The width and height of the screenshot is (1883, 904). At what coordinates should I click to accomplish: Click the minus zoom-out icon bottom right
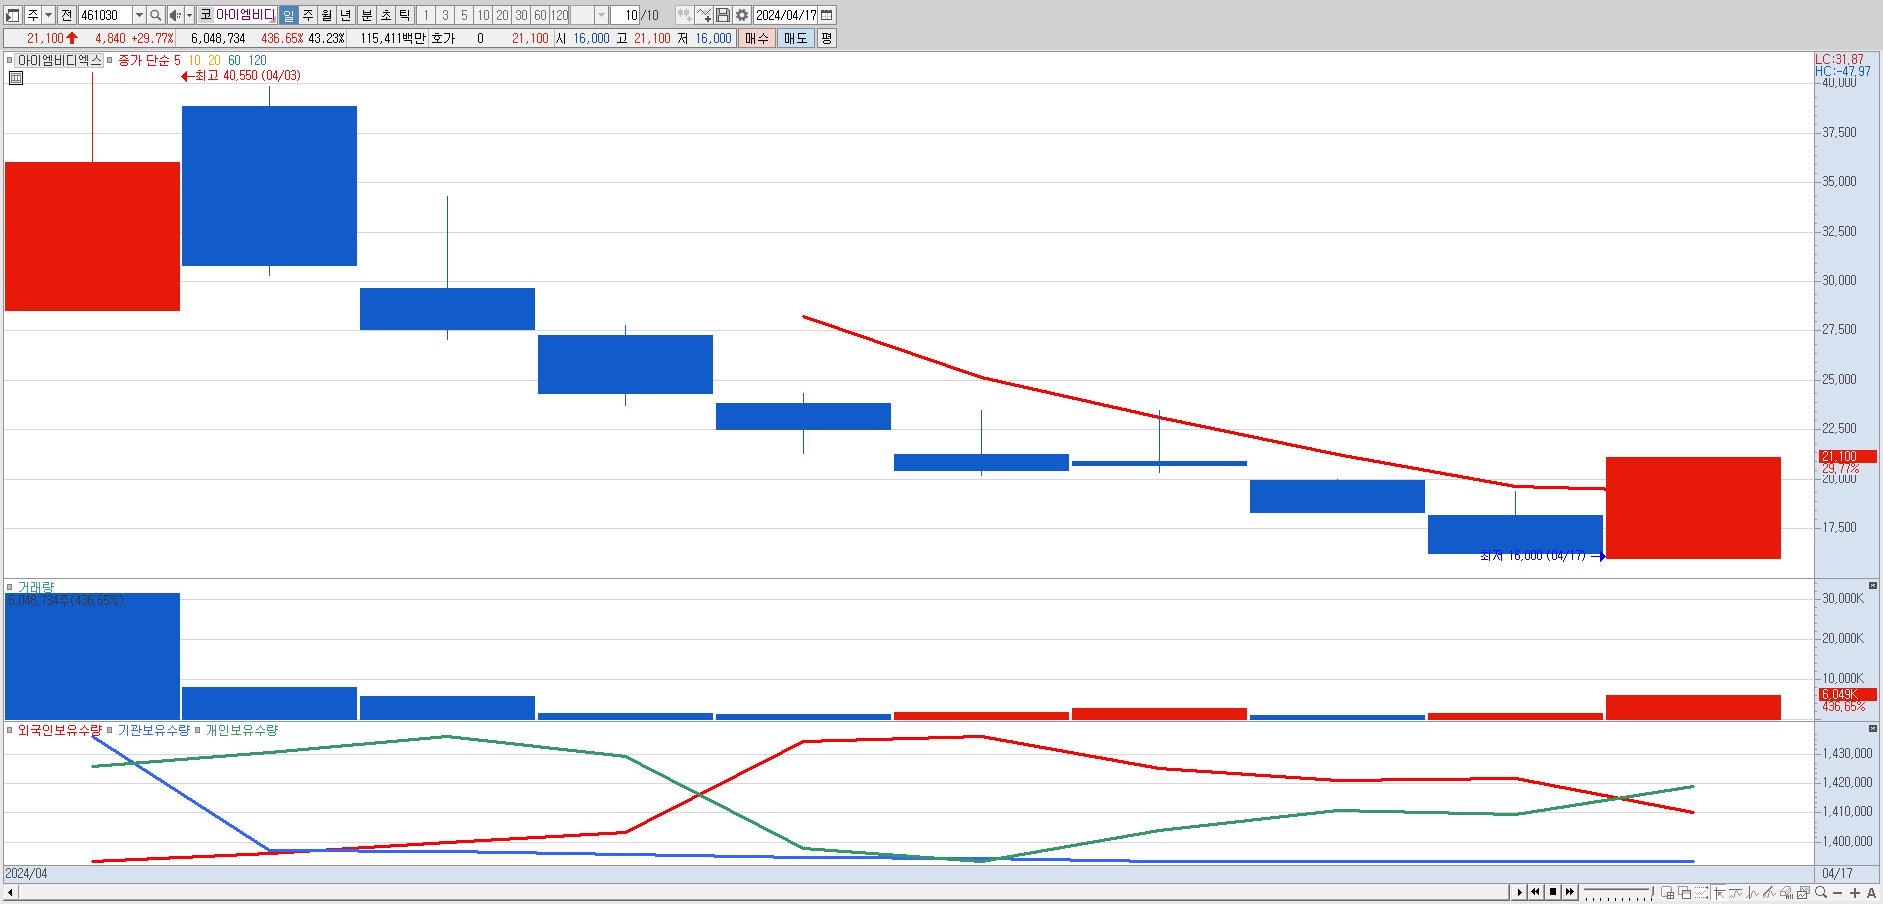click(1838, 893)
